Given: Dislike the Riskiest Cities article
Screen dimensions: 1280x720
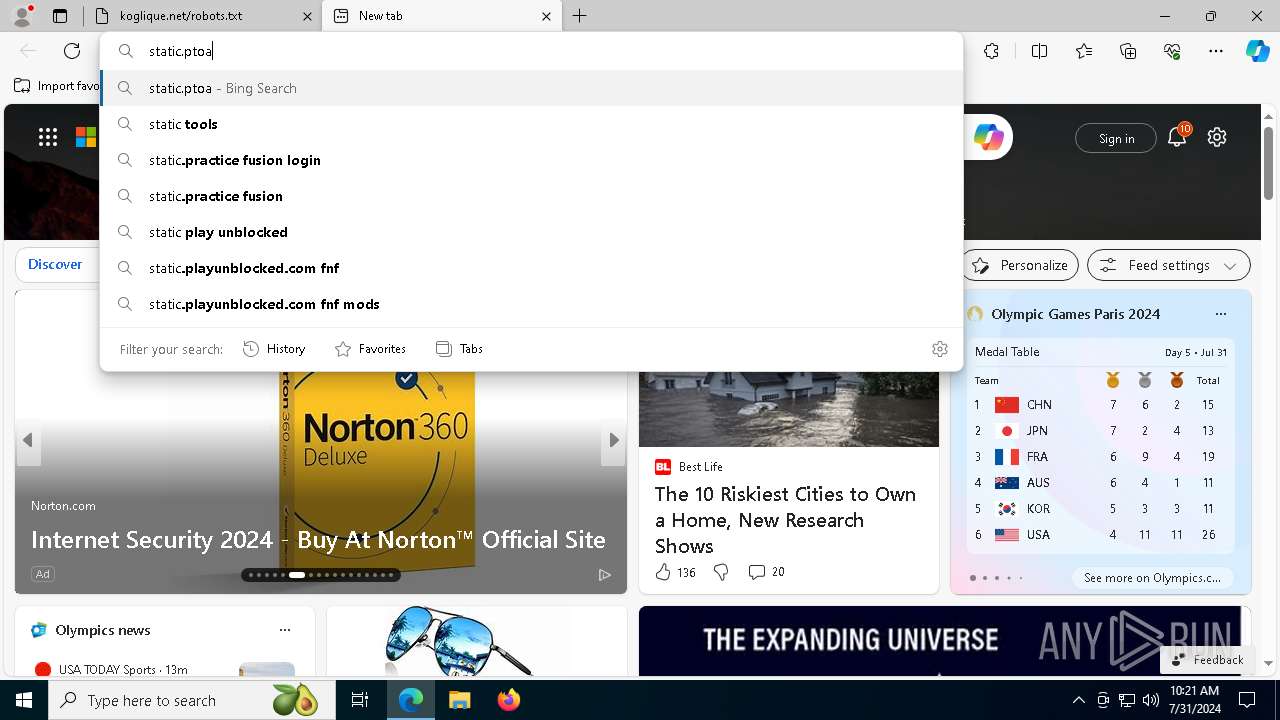Looking at the screenshot, I should (721, 572).
